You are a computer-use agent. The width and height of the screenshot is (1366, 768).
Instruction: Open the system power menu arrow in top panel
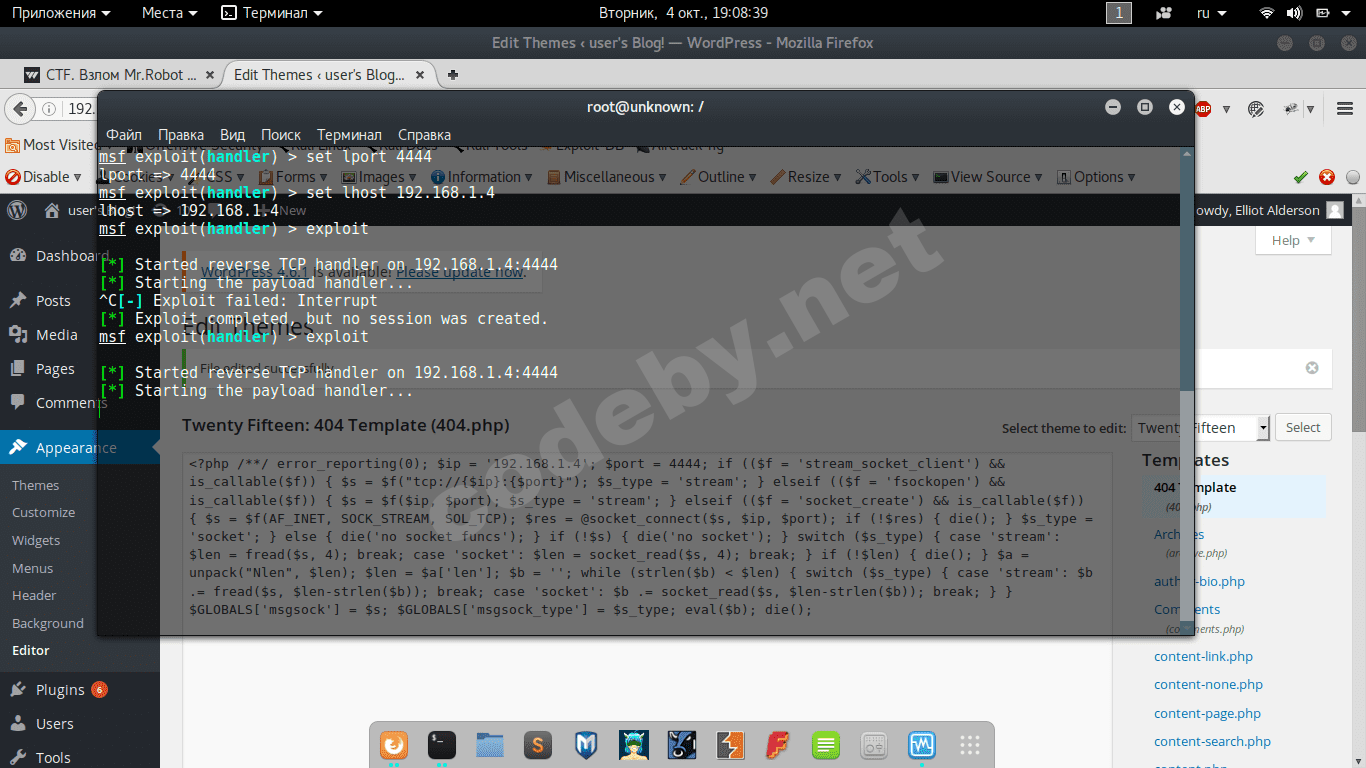click(1346, 13)
